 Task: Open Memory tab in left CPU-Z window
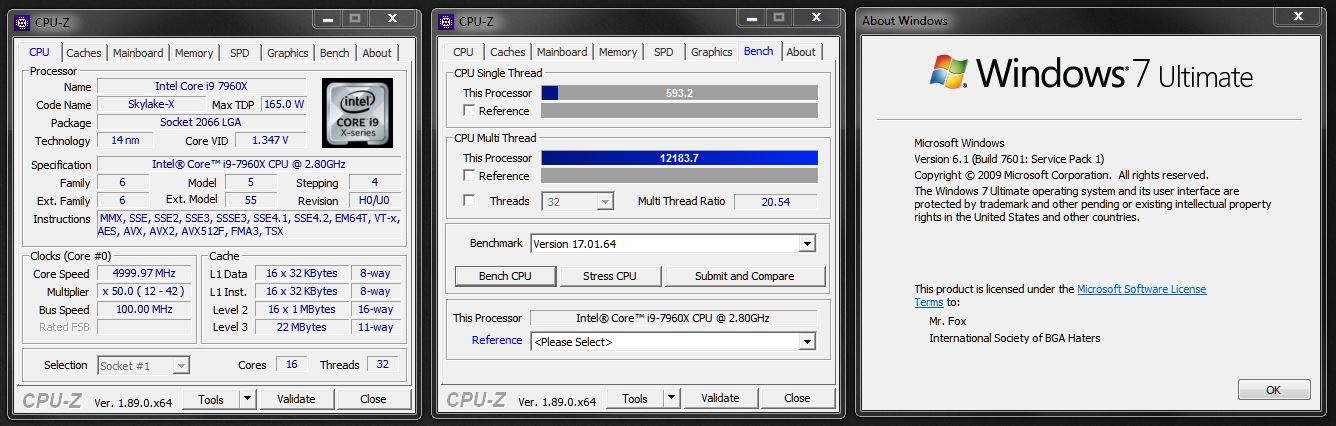point(194,53)
